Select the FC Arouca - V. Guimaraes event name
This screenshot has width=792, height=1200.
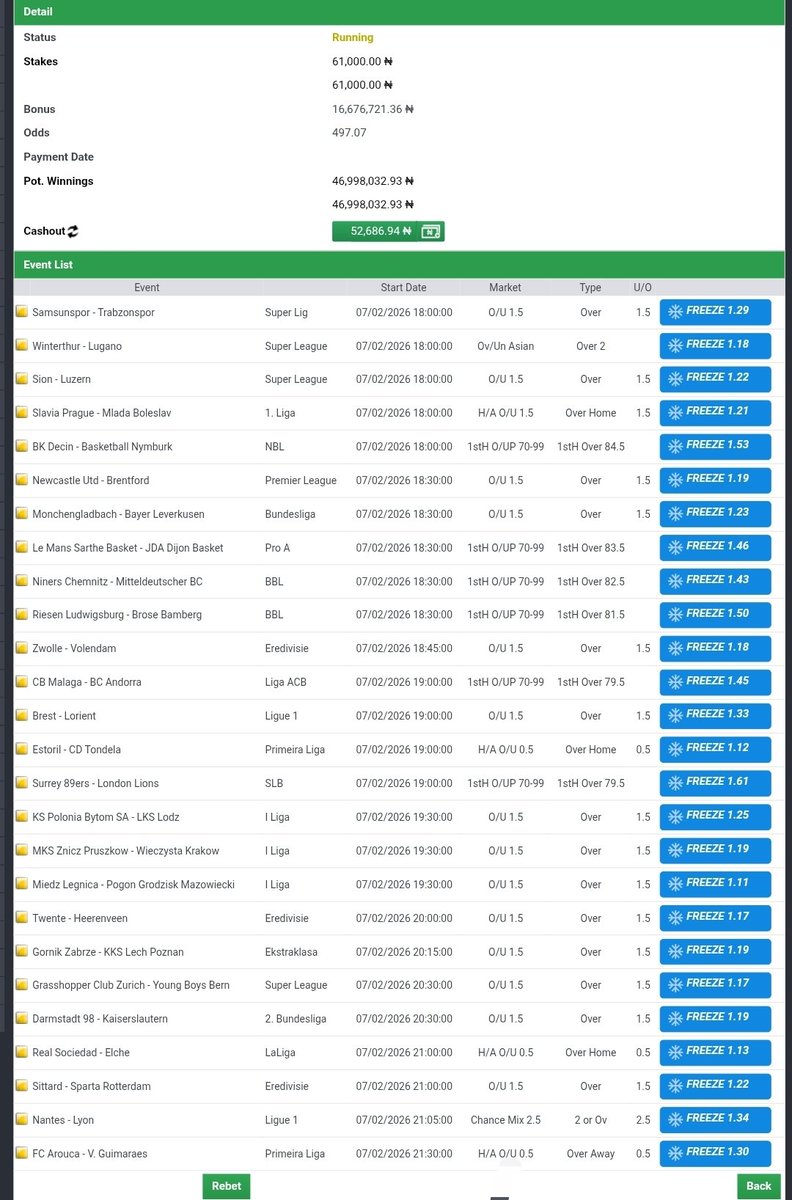point(90,1154)
